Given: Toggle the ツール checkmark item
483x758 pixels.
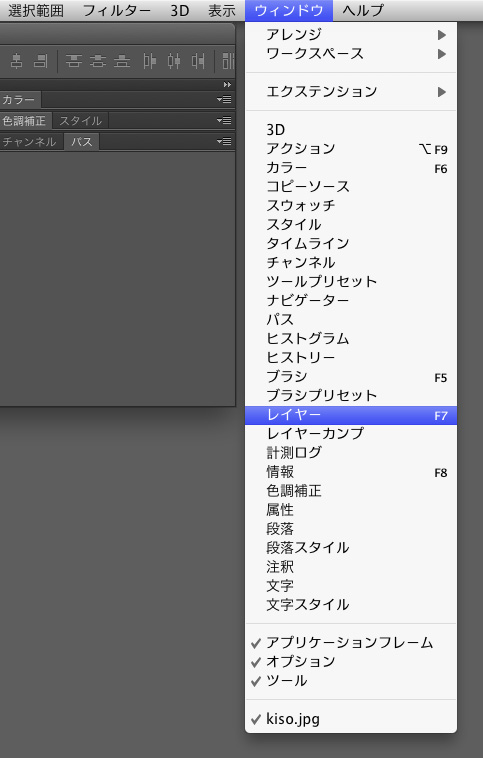Looking at the screenshot, I should (351, 681).
